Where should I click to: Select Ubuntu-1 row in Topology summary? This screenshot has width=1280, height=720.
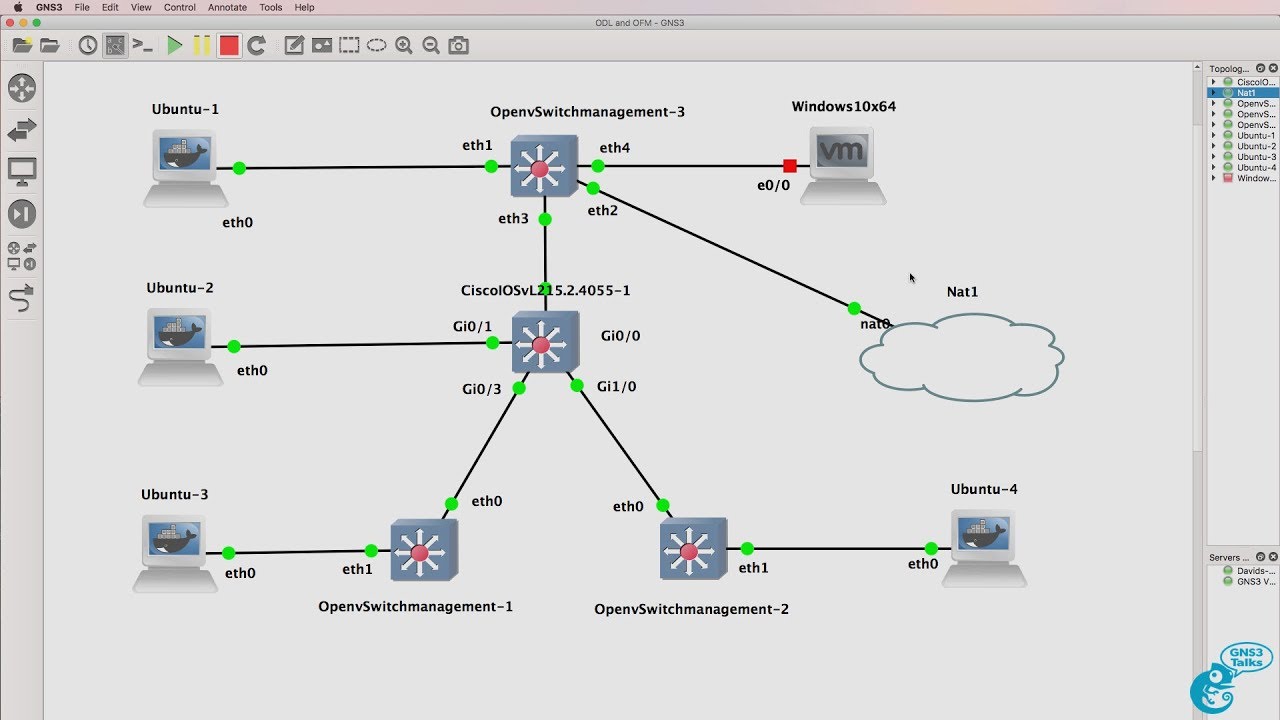coord(1243,135)
